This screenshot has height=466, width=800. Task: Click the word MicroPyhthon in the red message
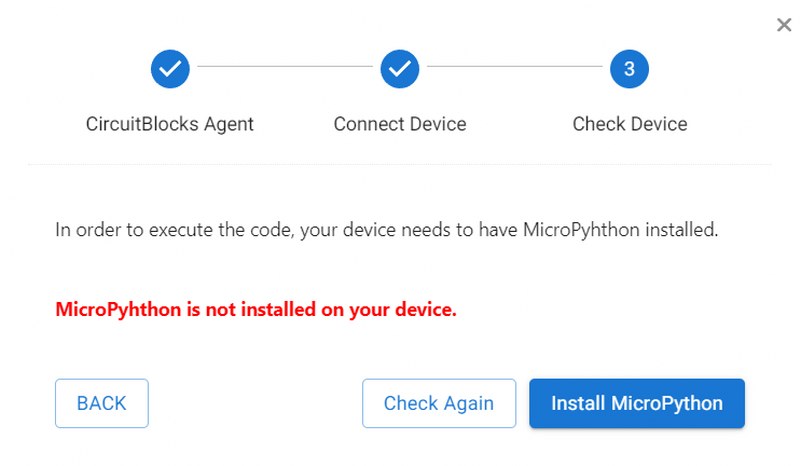tap(118, 310)
